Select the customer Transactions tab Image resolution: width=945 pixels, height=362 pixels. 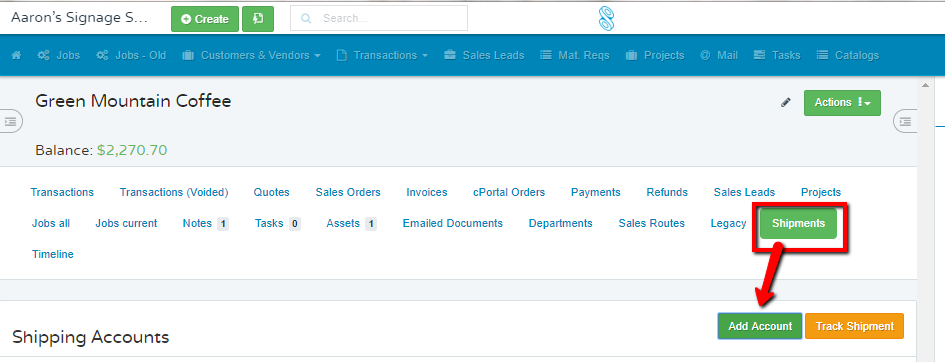62,192
